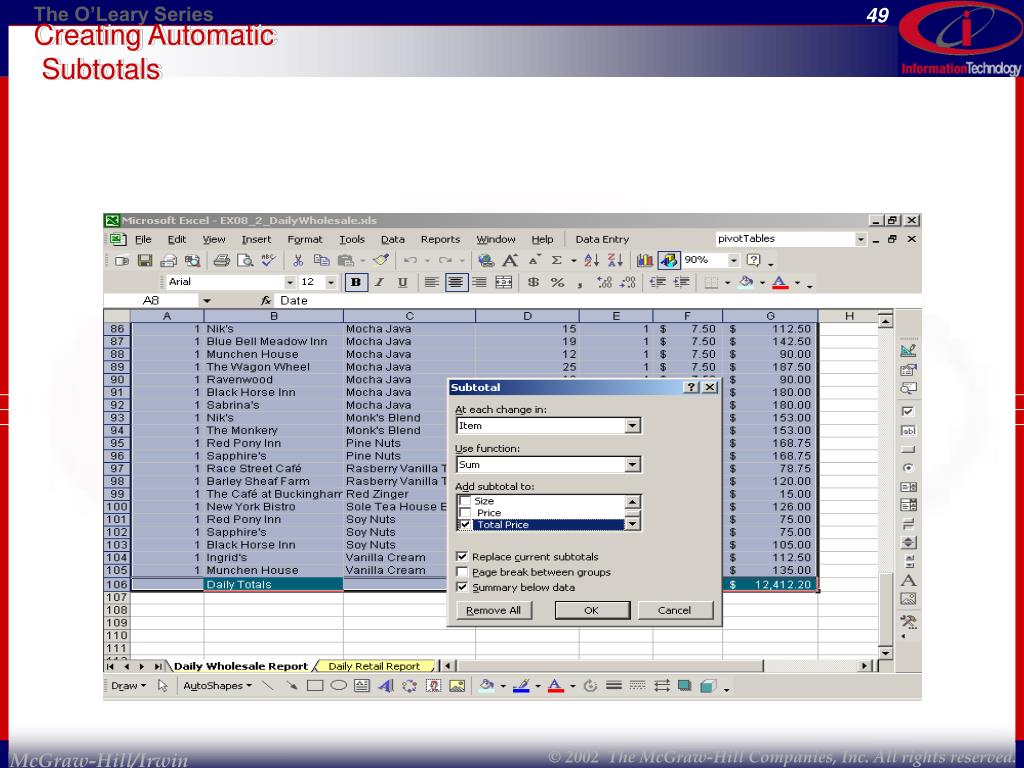The height and width of the screenshot is (768, 1024).
Task: Open the font name dropdown arrow
Action: coord(289,282)
